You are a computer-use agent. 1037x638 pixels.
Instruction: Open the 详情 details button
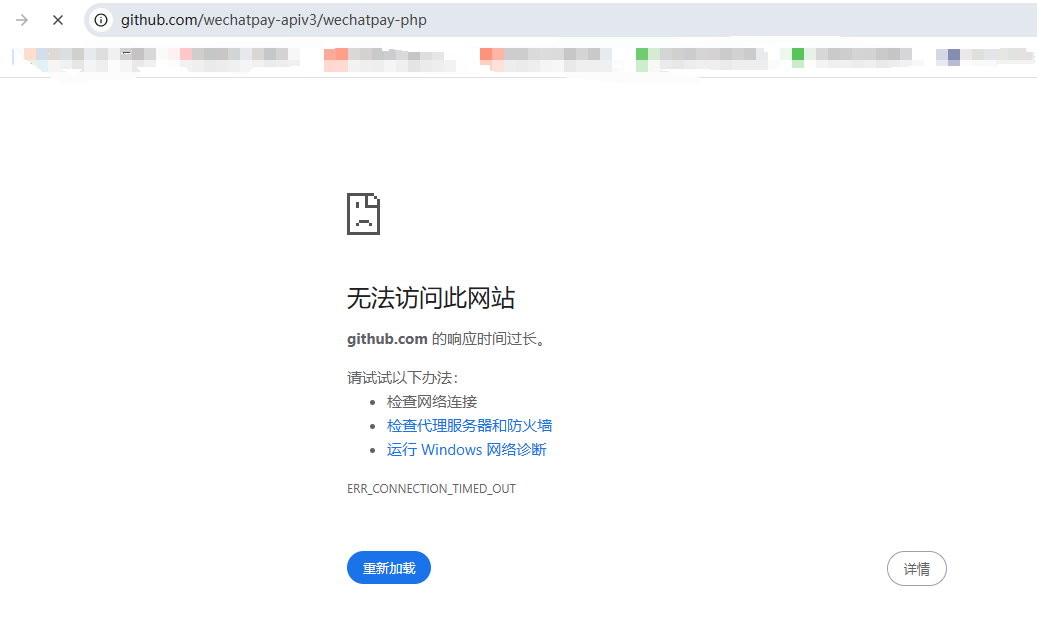917,569
